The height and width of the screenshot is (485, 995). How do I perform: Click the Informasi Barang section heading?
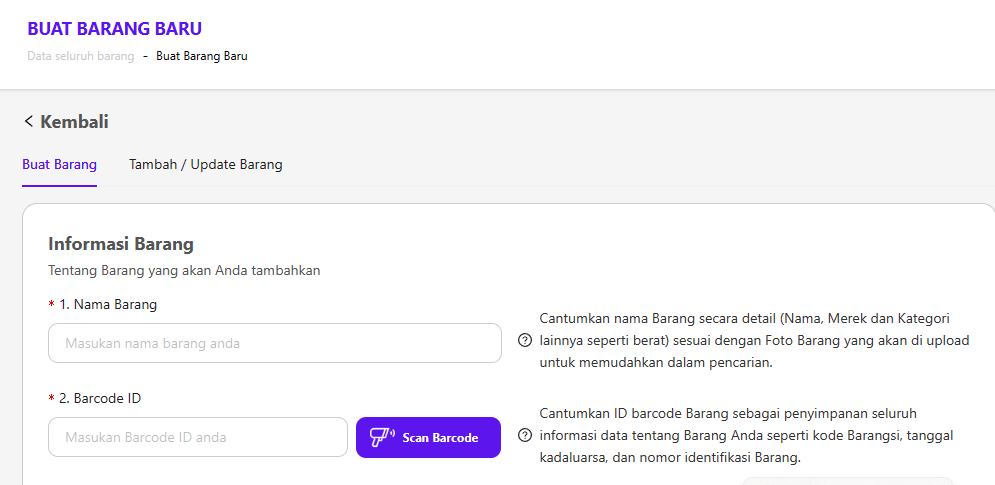pos(121,244)
